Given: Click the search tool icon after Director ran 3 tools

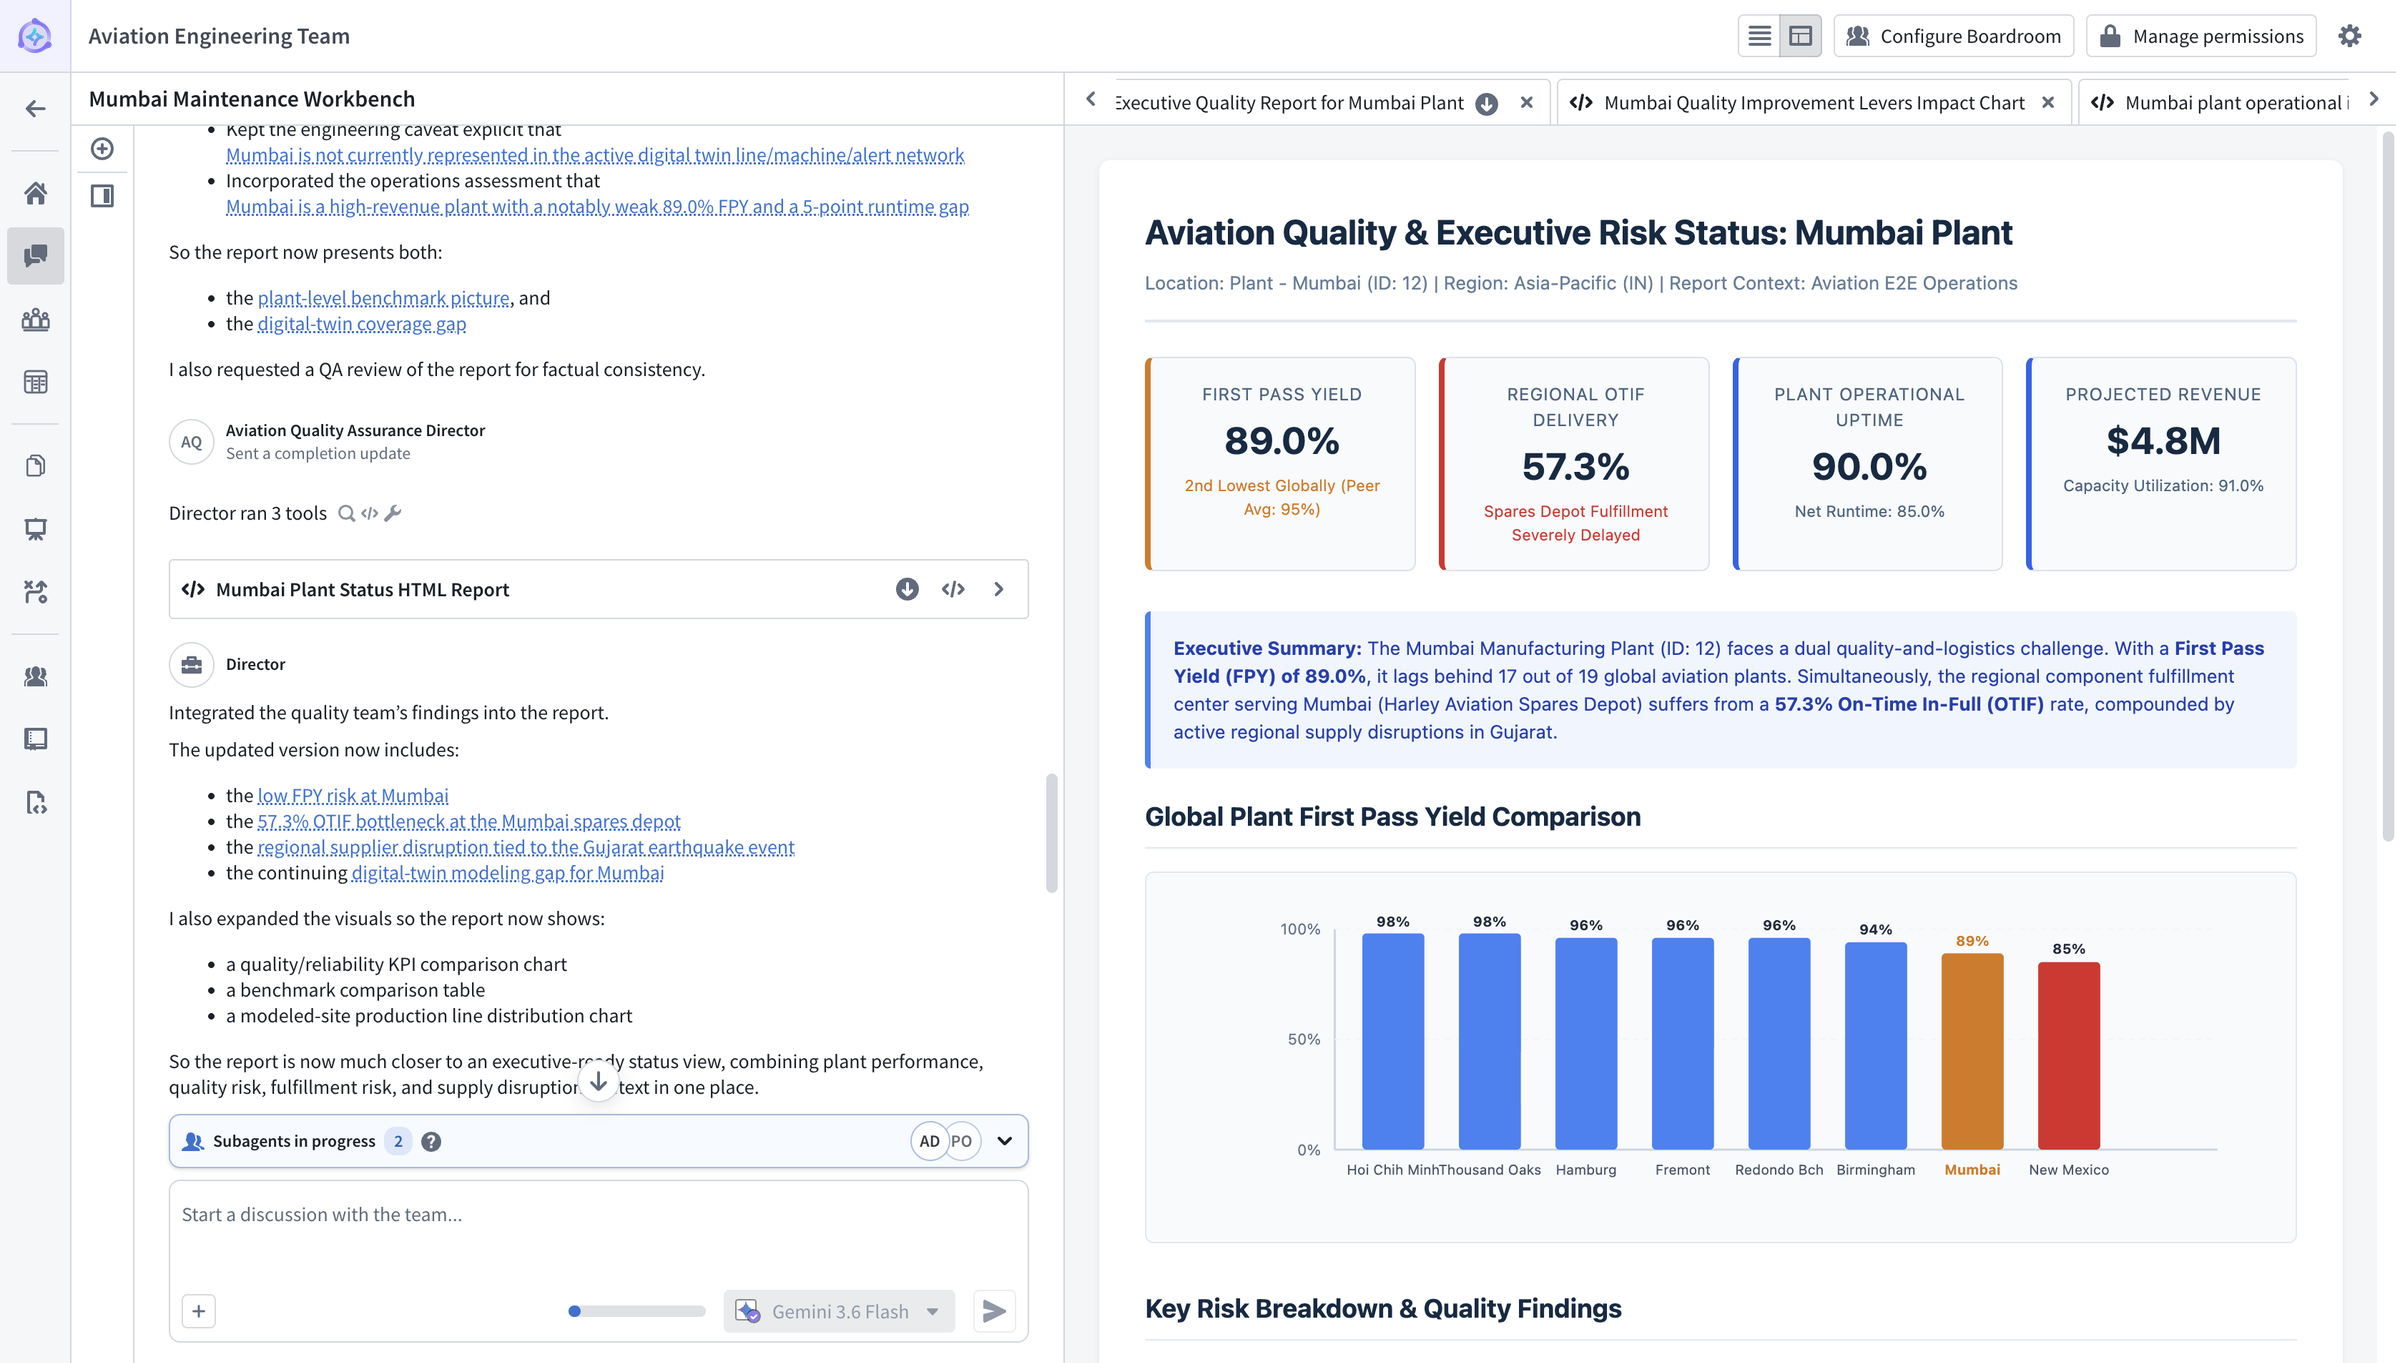Looking at the screenshot, I should point(346,513).
